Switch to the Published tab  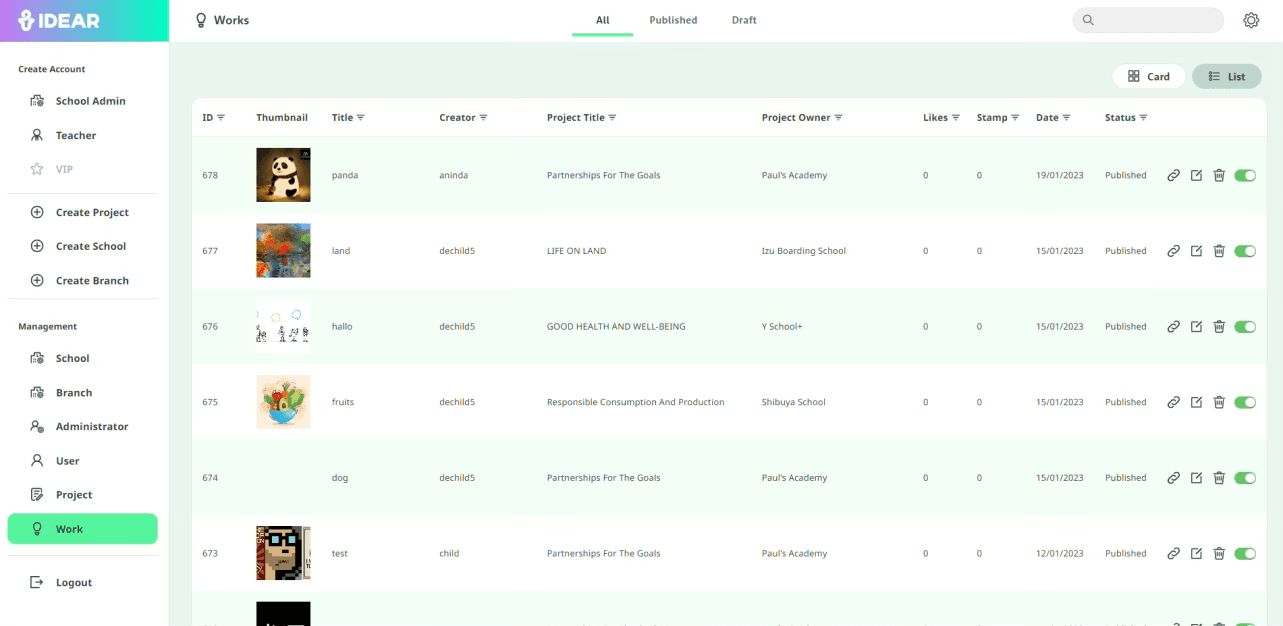(x=673, y=20)
